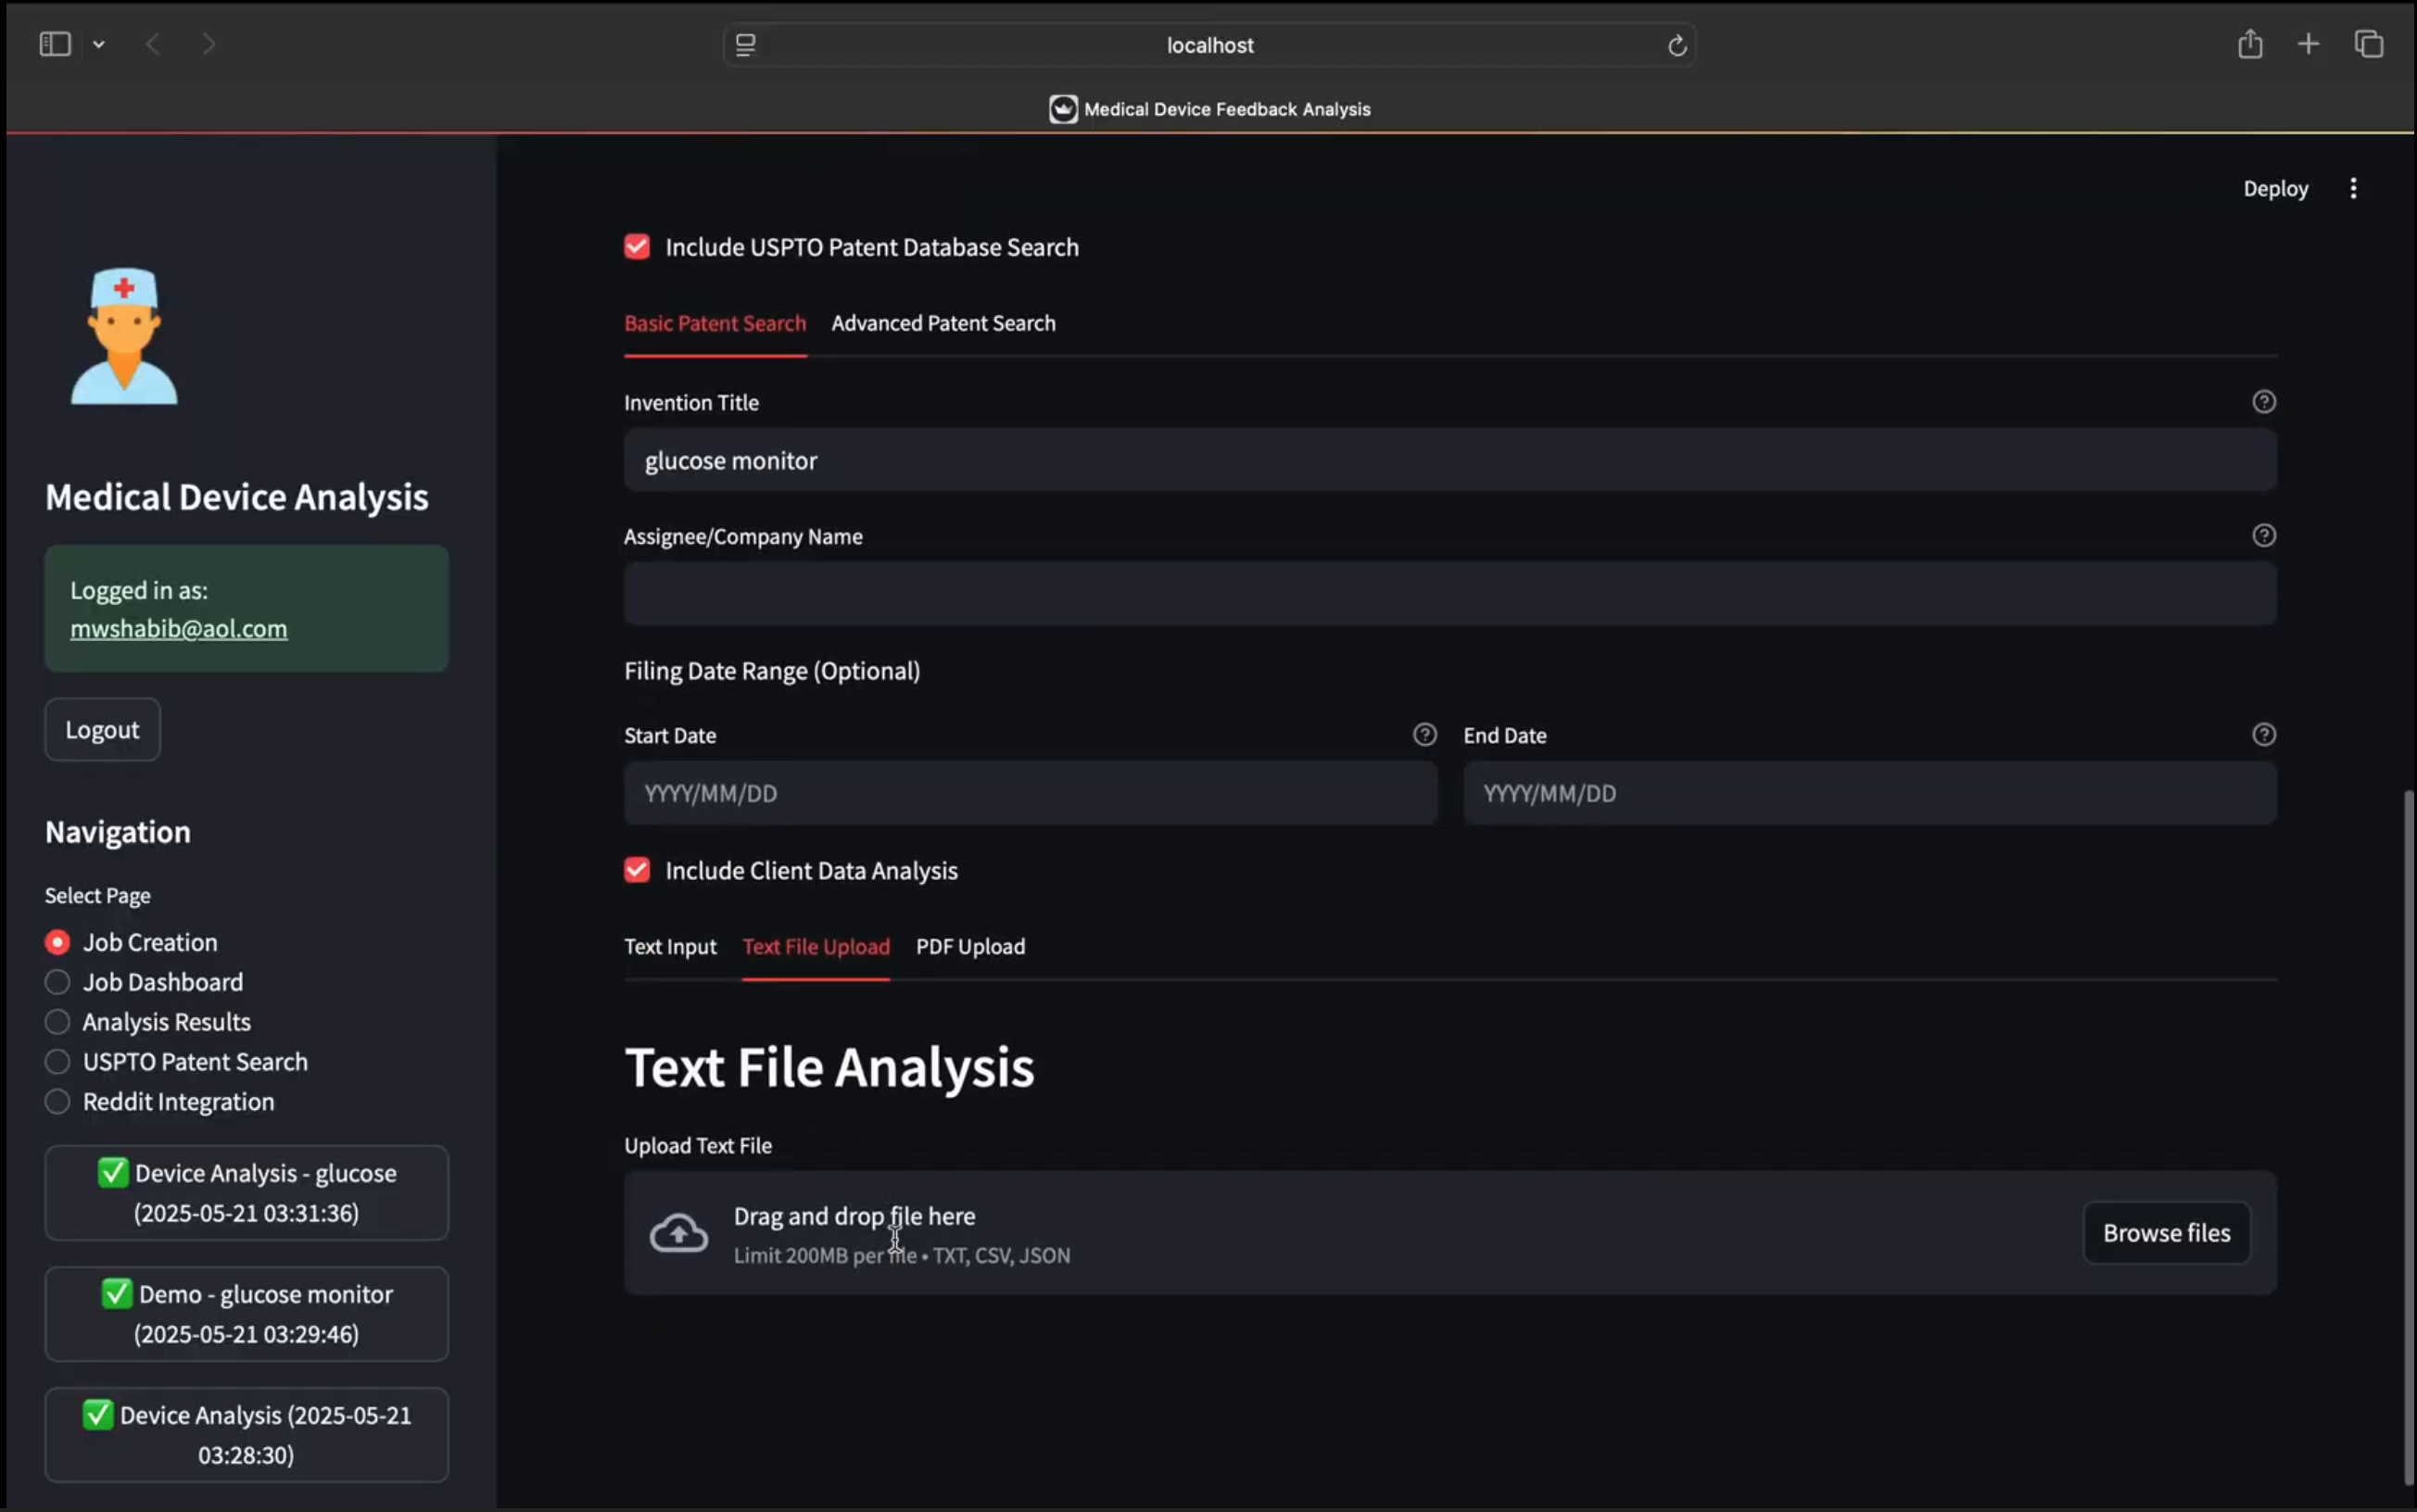Click the Drag and drop file here area
The width and height of the screenshot is (2417, 1512).
(1450, 1233)
